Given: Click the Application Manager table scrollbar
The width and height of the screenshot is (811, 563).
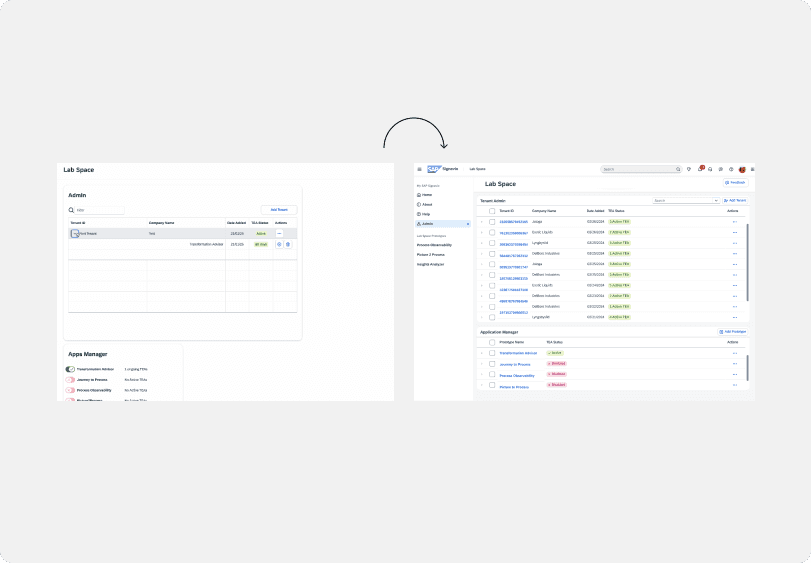Looking at the screenshot, I should (x=748, y=368).
